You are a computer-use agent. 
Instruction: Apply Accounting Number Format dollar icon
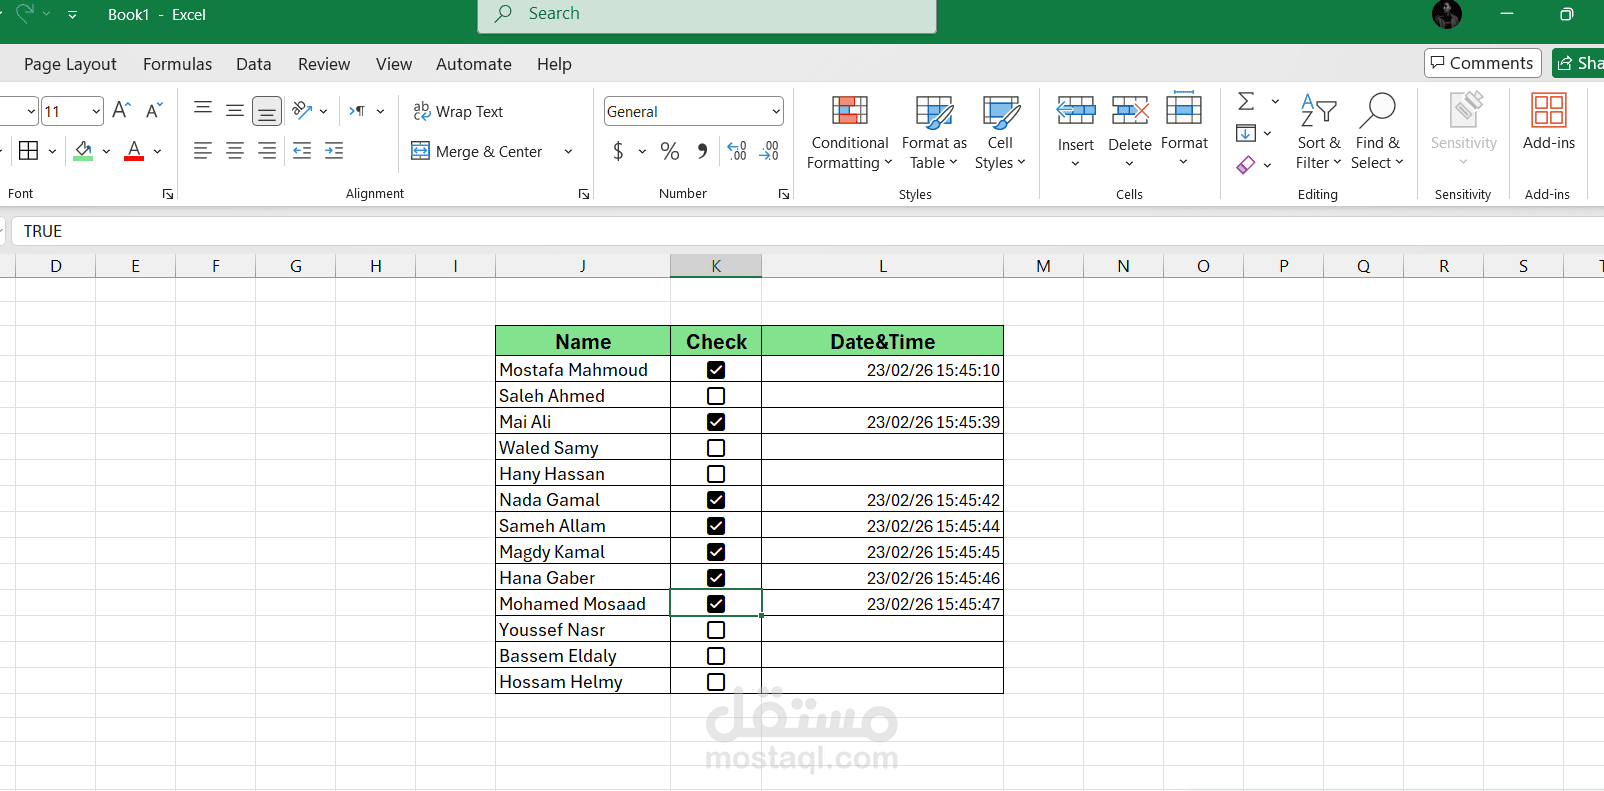(618, 151)
